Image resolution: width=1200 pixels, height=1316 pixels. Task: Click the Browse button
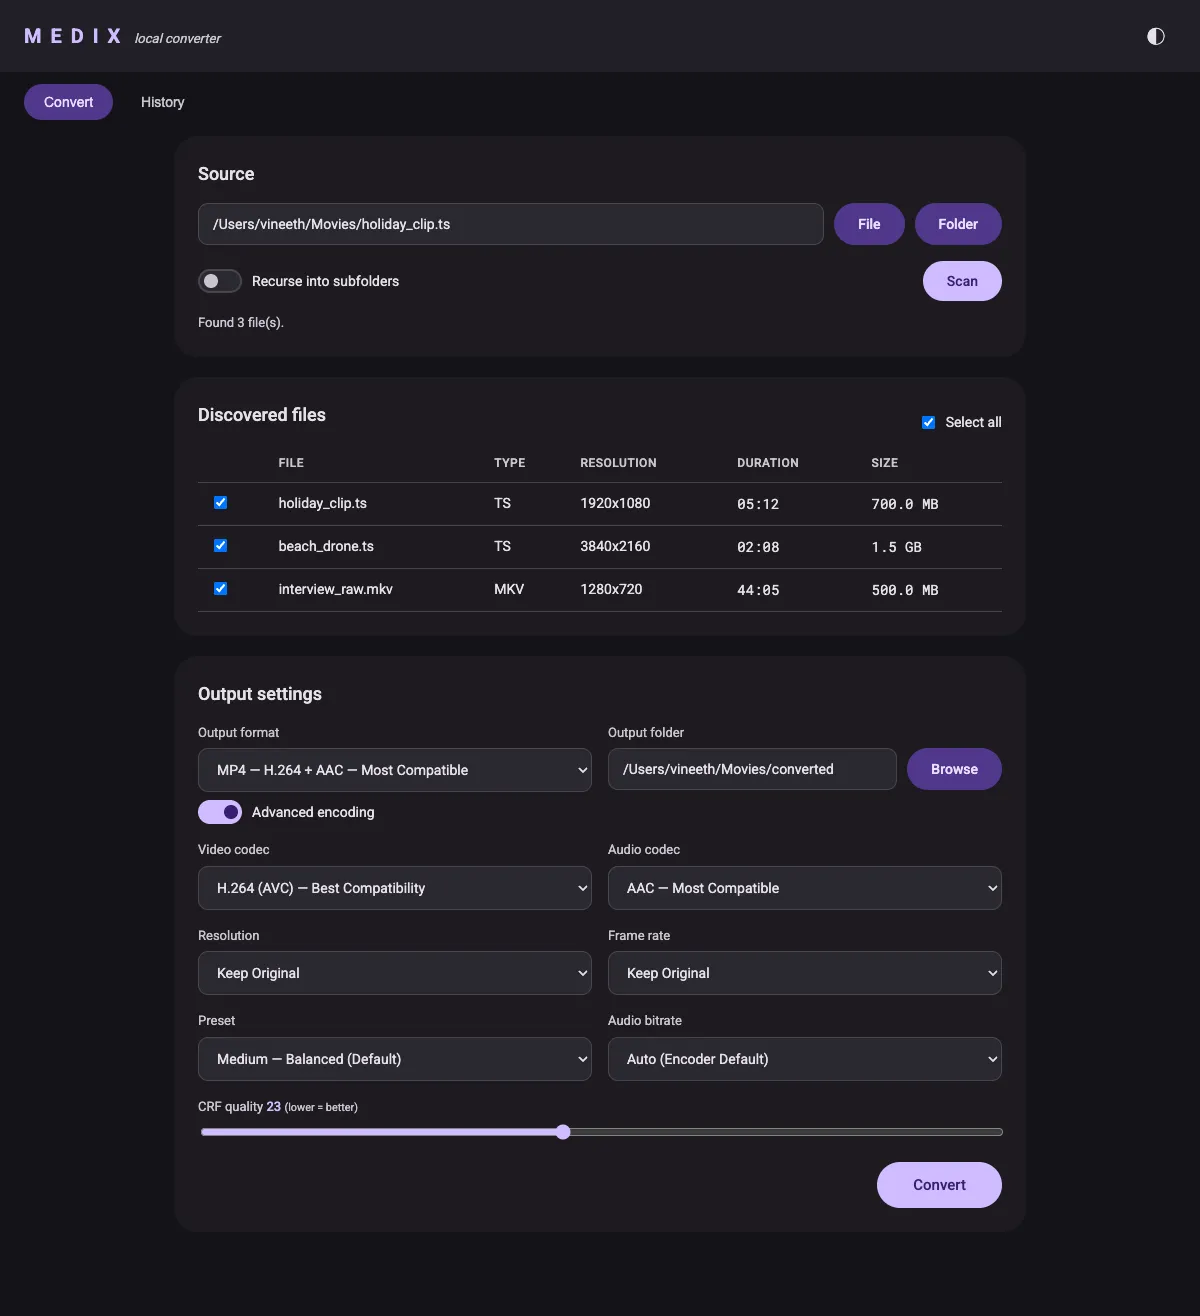tap(954, 769)
